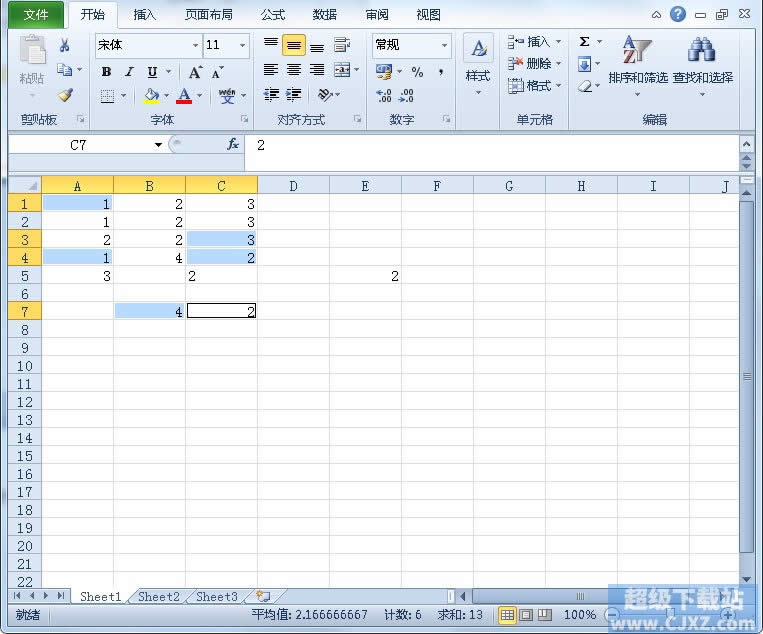Insert a new worksheet tab icon
Image resolution: width=763 pixels, height=634 pixels.
point(263,596)
